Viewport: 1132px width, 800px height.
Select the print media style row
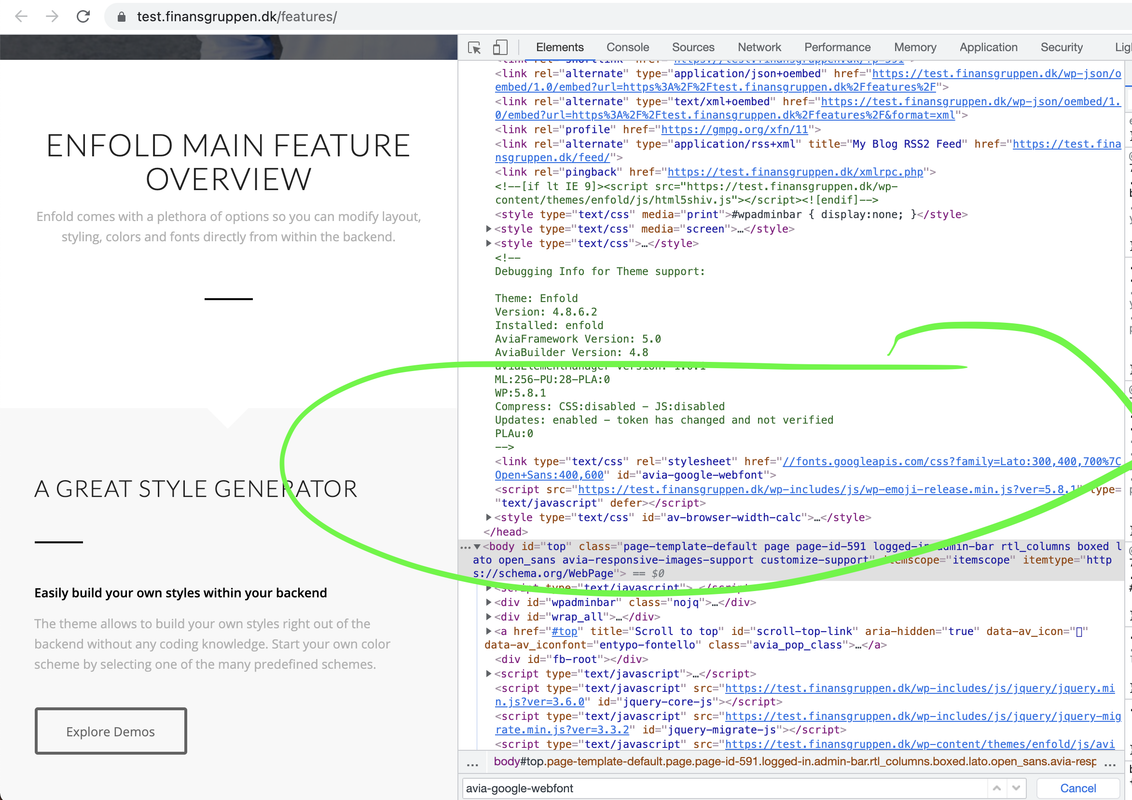(x=731, y=214)
